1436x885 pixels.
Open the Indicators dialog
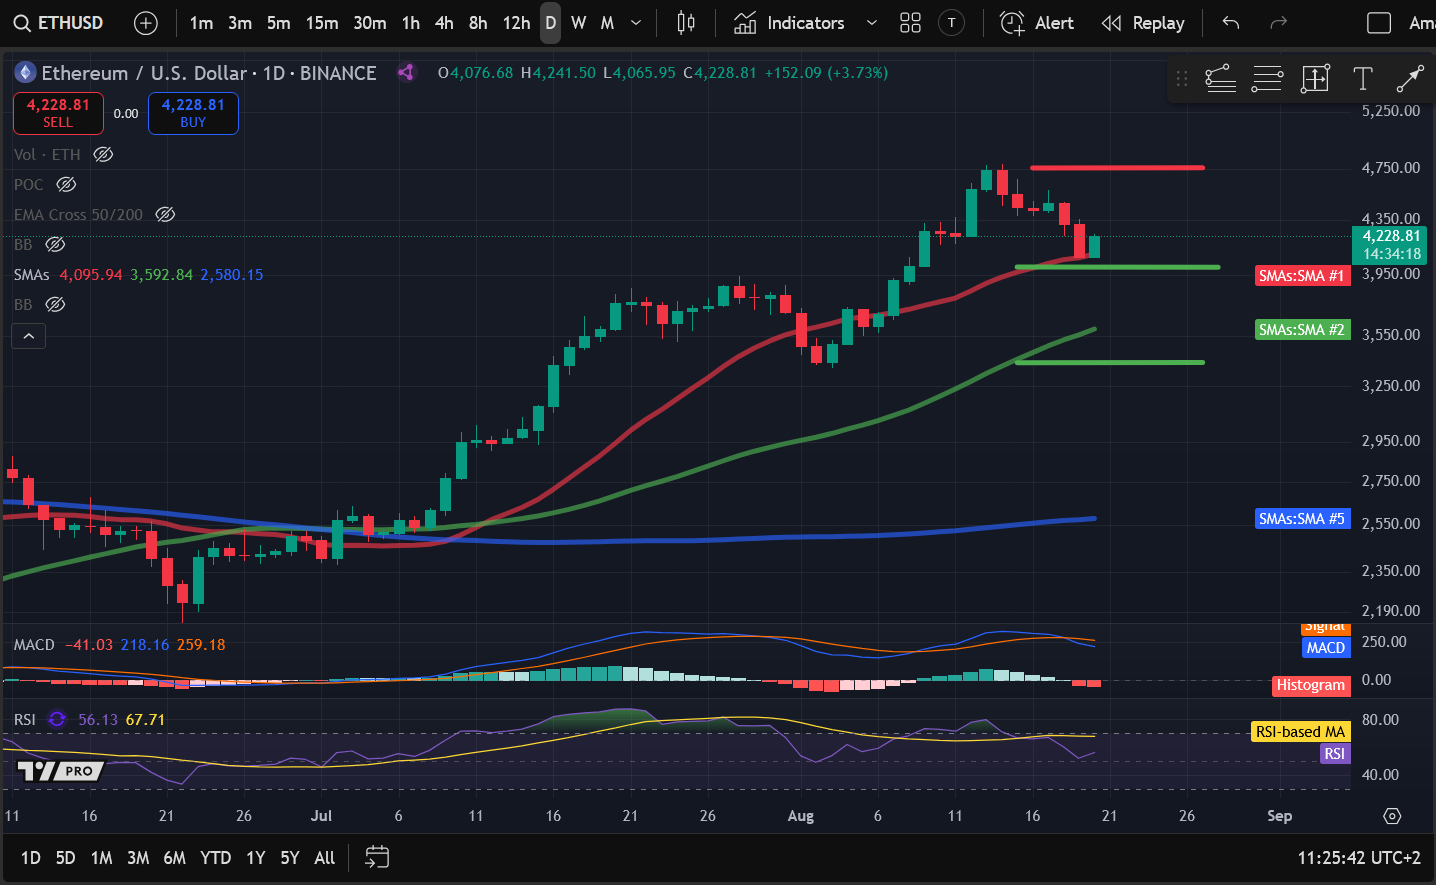(789, 23)
